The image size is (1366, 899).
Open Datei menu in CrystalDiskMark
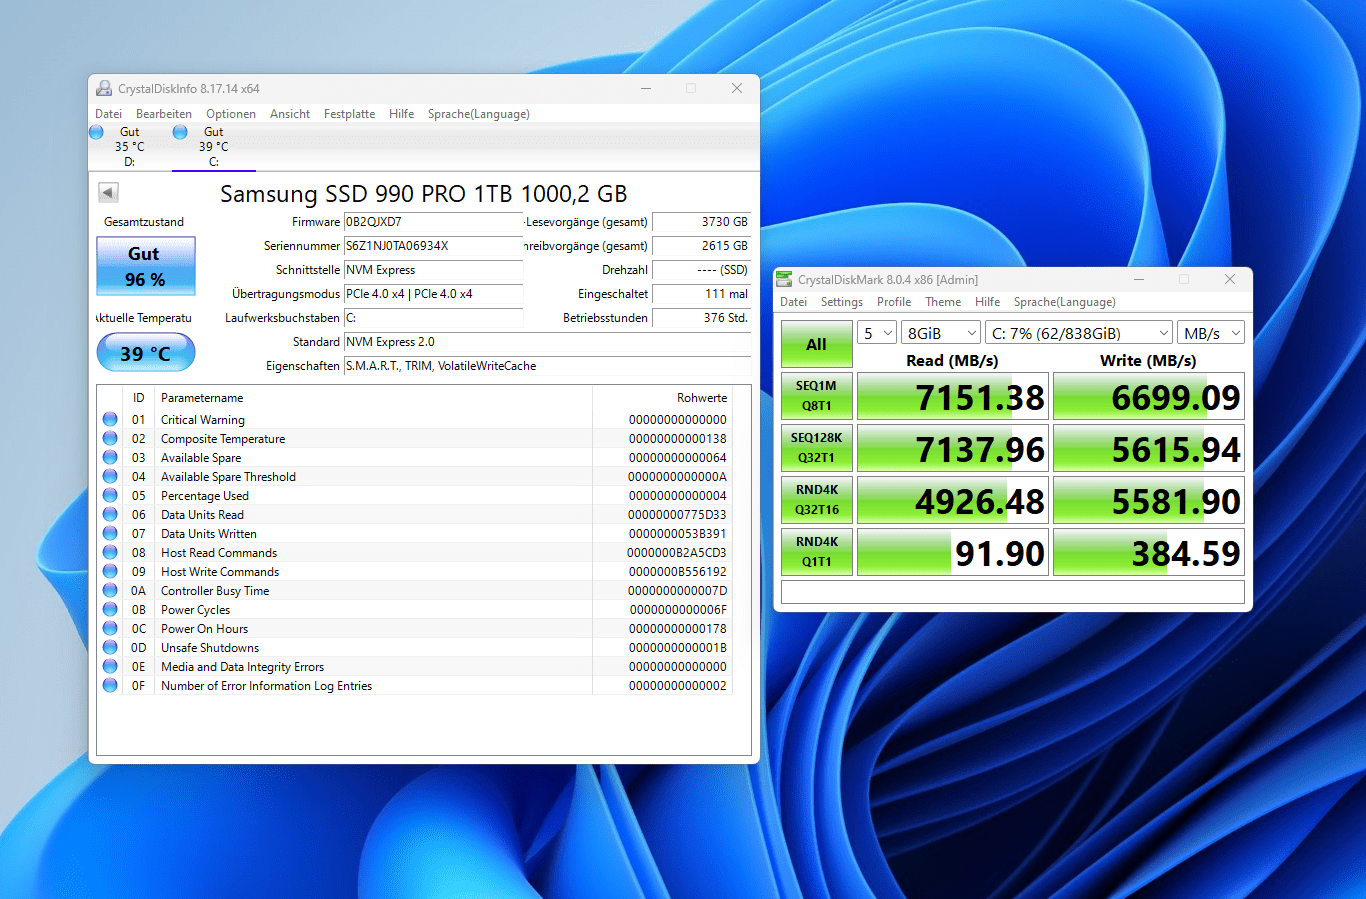[794, 302]
